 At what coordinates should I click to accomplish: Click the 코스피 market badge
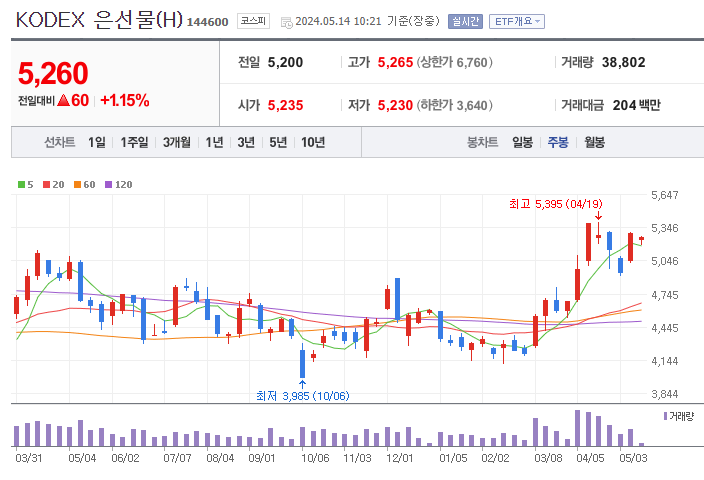pyautogui.click(x=253, y=21)
